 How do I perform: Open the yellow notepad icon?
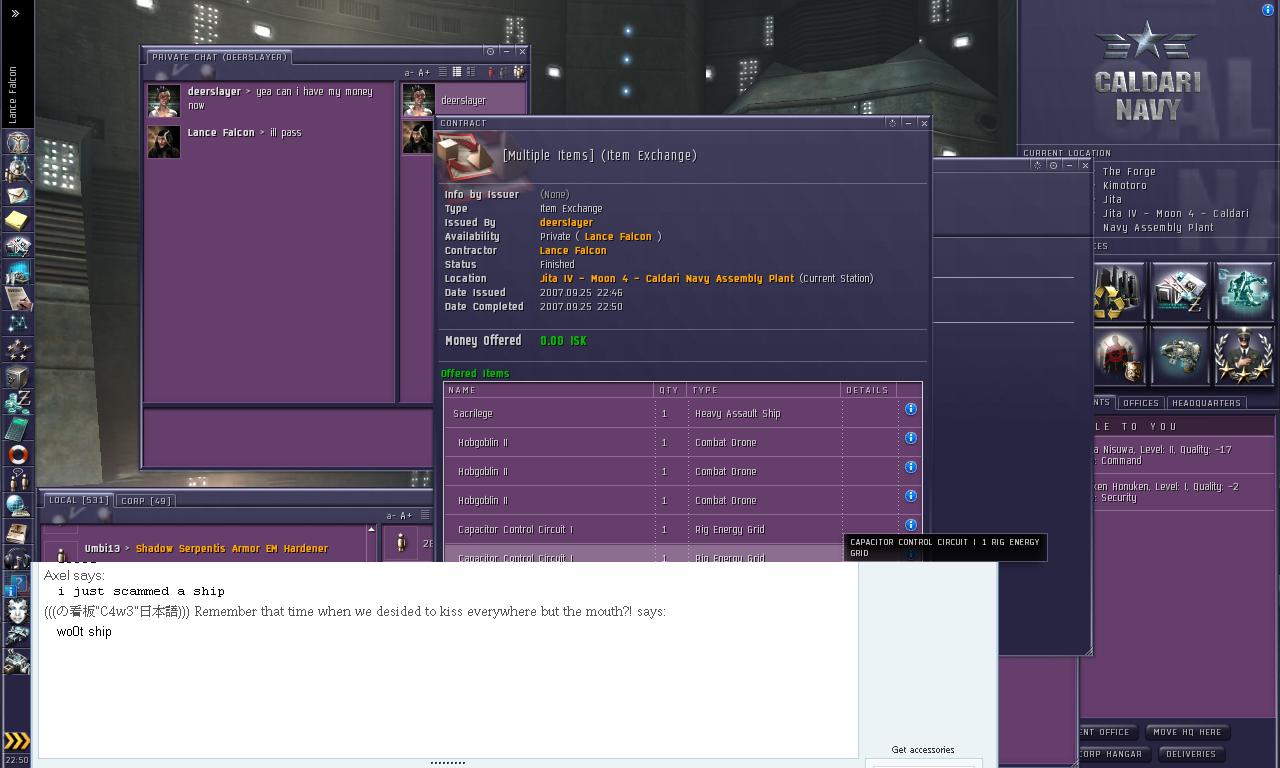(17, 220)
